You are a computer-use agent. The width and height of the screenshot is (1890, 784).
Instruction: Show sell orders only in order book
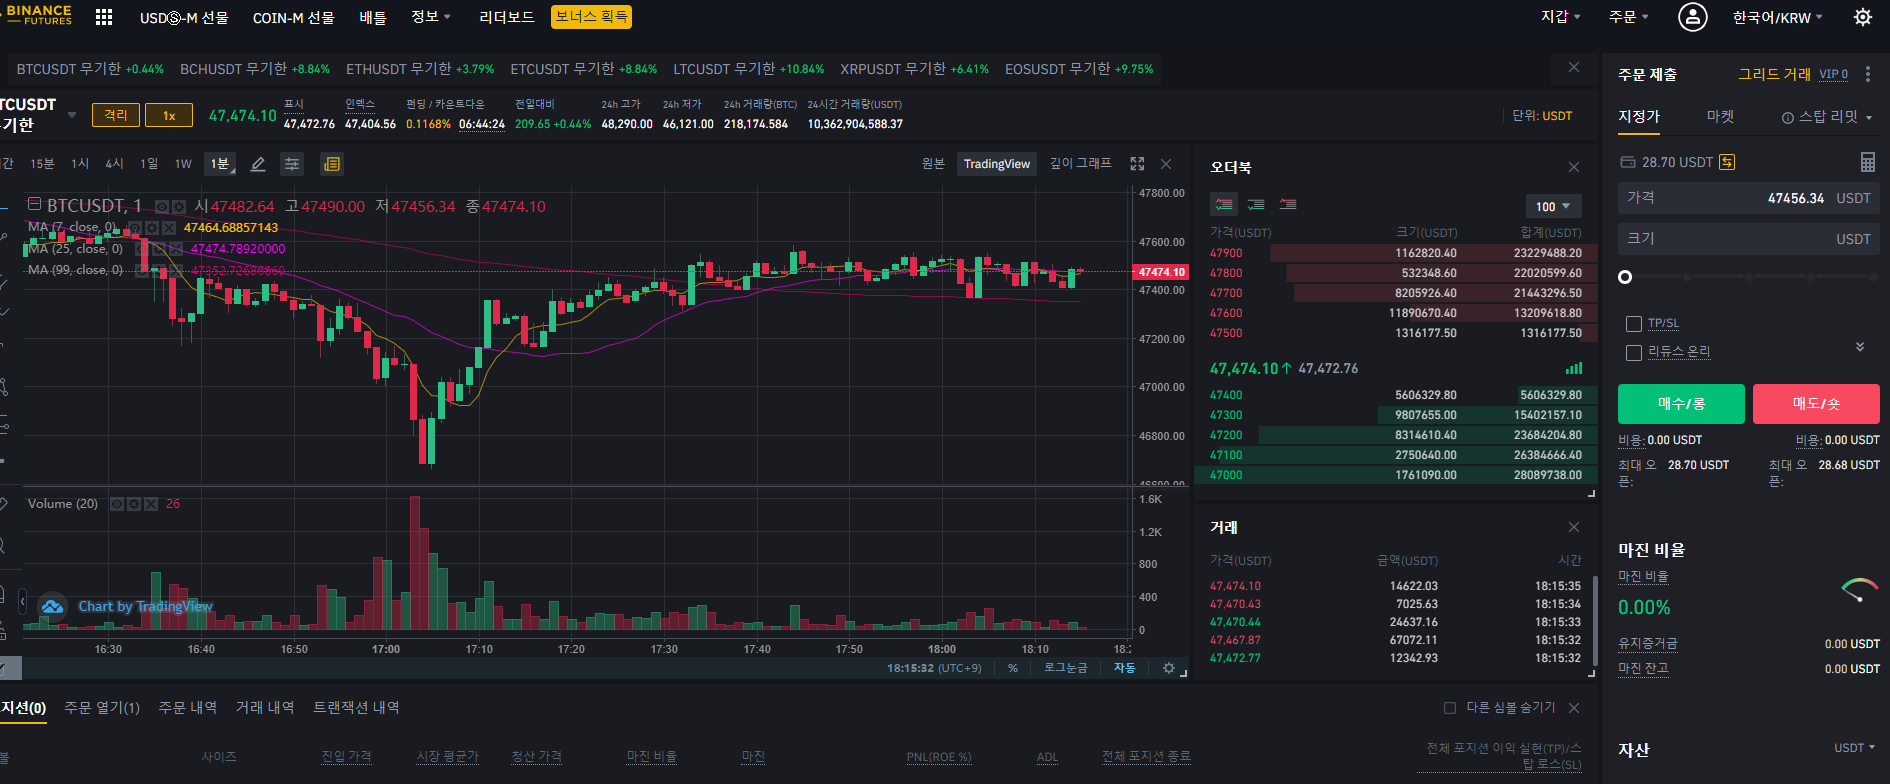[1288, 204]
